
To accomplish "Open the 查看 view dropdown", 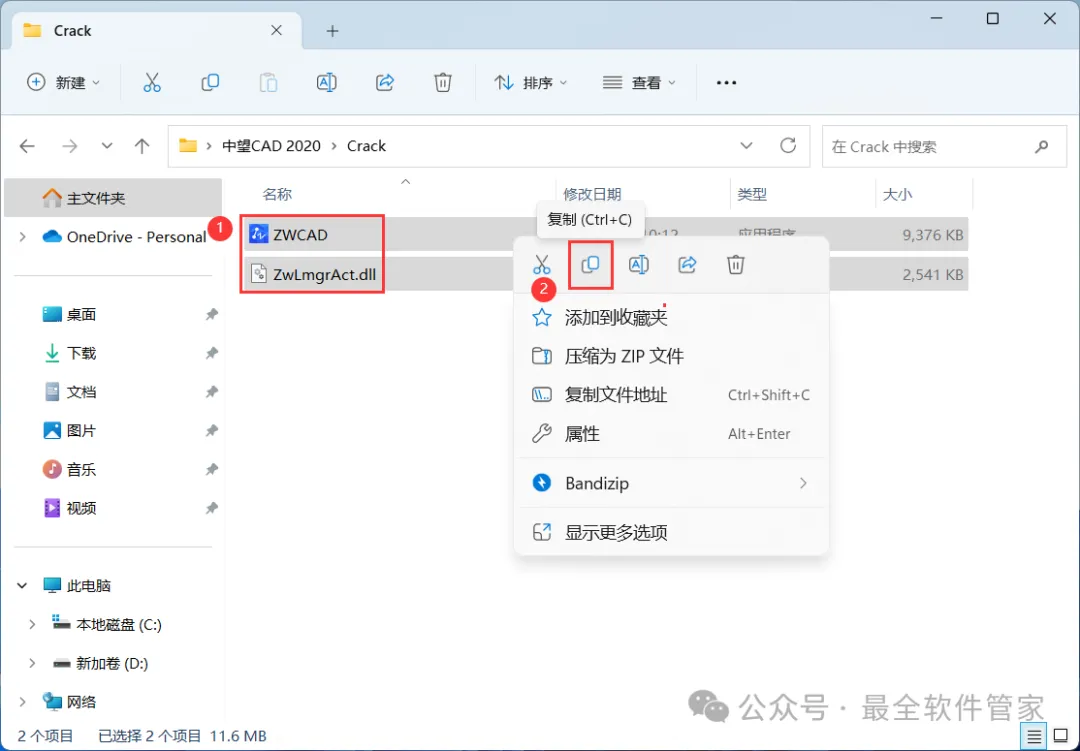I will click(x=639, y=83).
